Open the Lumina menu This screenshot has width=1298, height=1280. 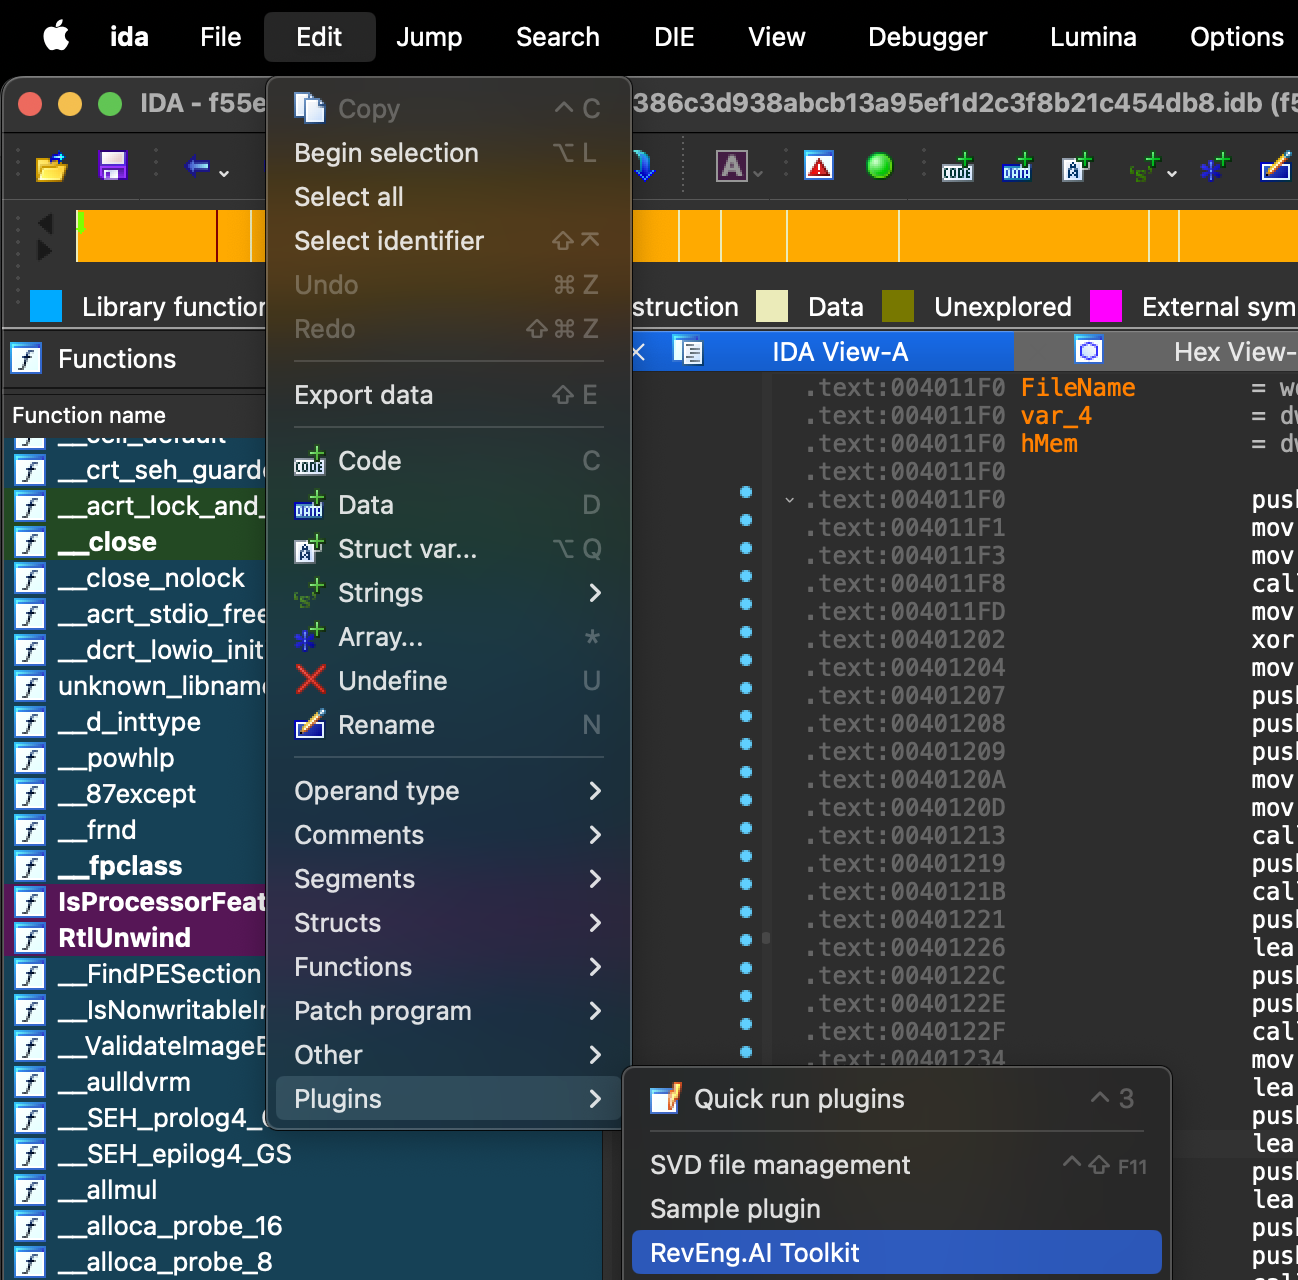tap(1093, 37)
